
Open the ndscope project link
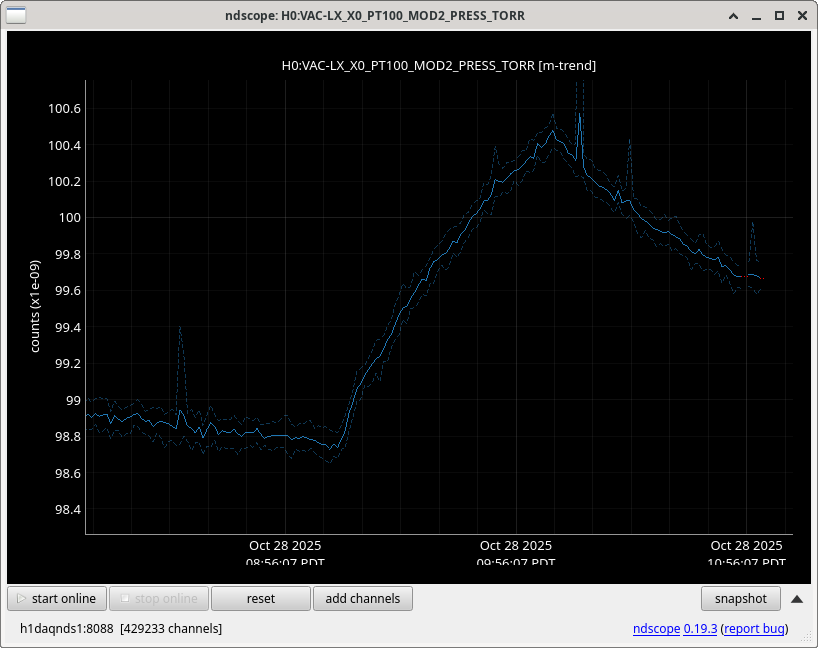tap(656, 629)
